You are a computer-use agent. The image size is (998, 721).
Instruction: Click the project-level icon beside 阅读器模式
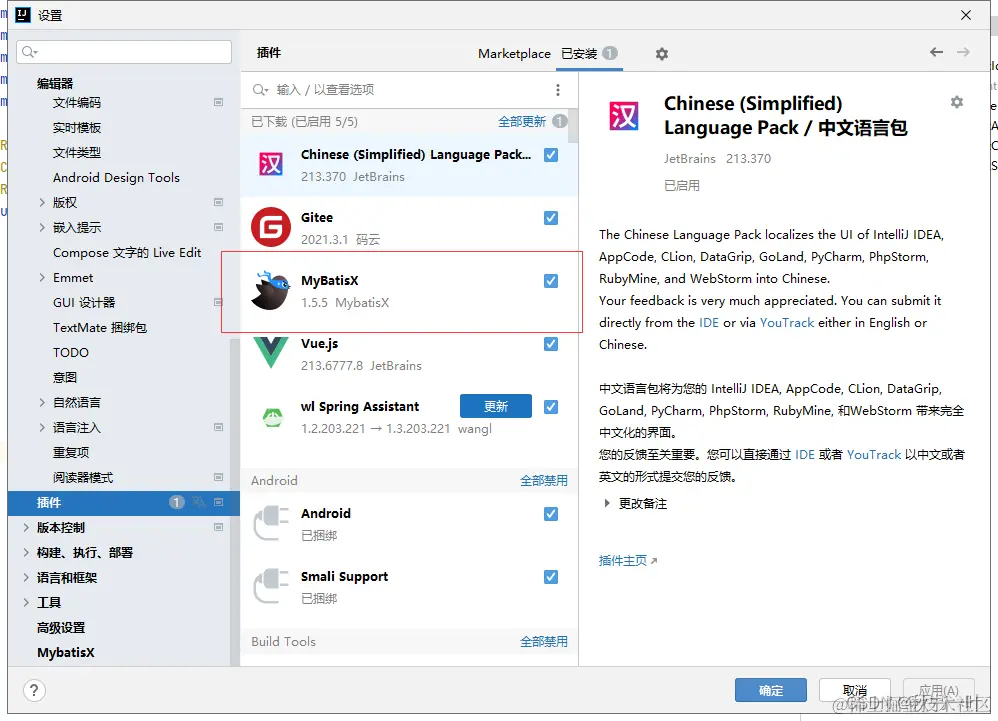[x=218, y=477]
